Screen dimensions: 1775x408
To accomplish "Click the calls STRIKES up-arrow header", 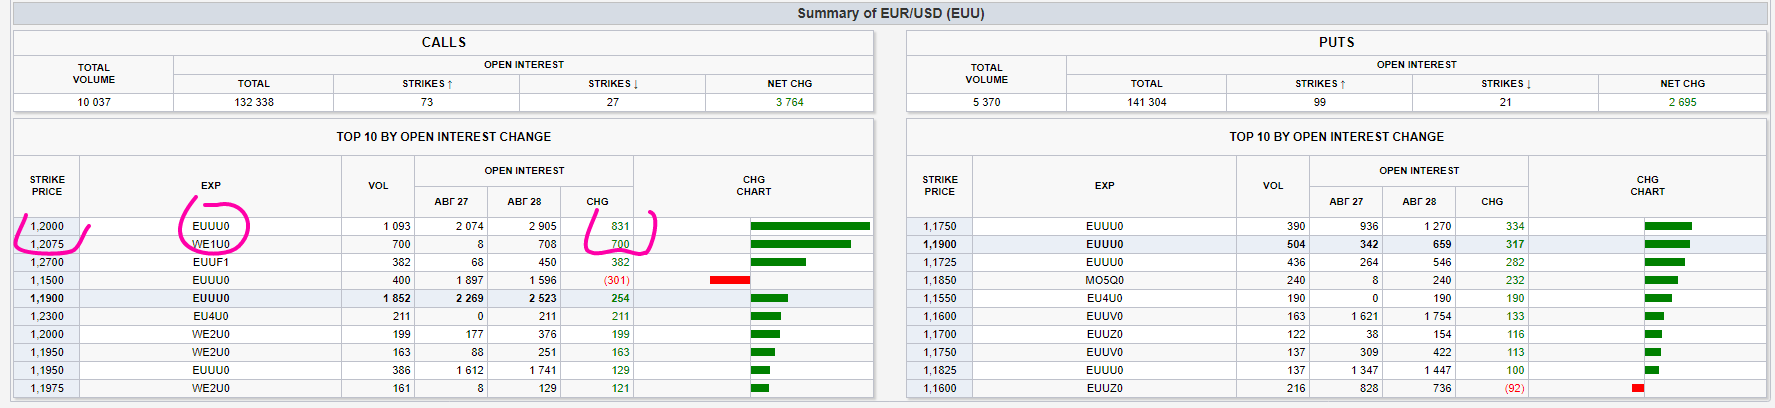I will tap(427, 84).
